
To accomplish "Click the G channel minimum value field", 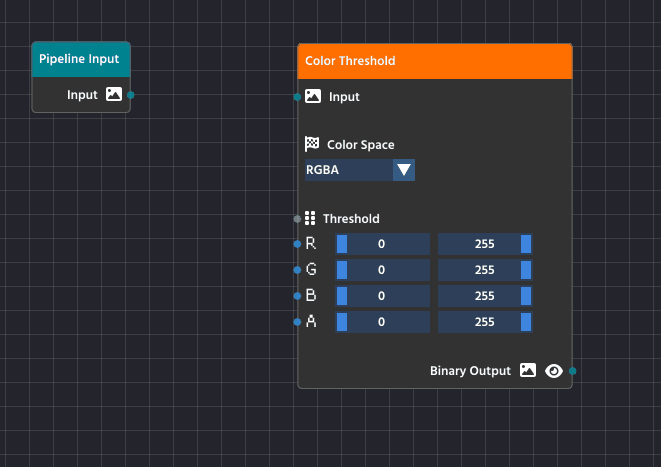I will coord(383,270).
